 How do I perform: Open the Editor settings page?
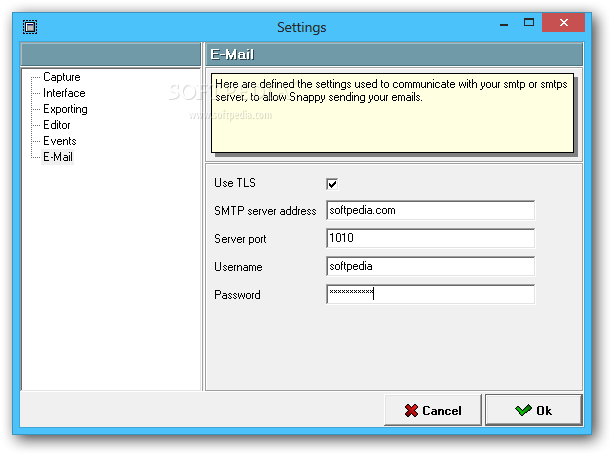(57, 125)
